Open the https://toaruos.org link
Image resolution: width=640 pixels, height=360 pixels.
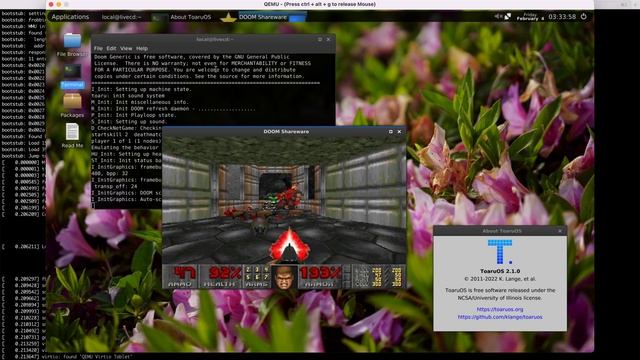500,309
